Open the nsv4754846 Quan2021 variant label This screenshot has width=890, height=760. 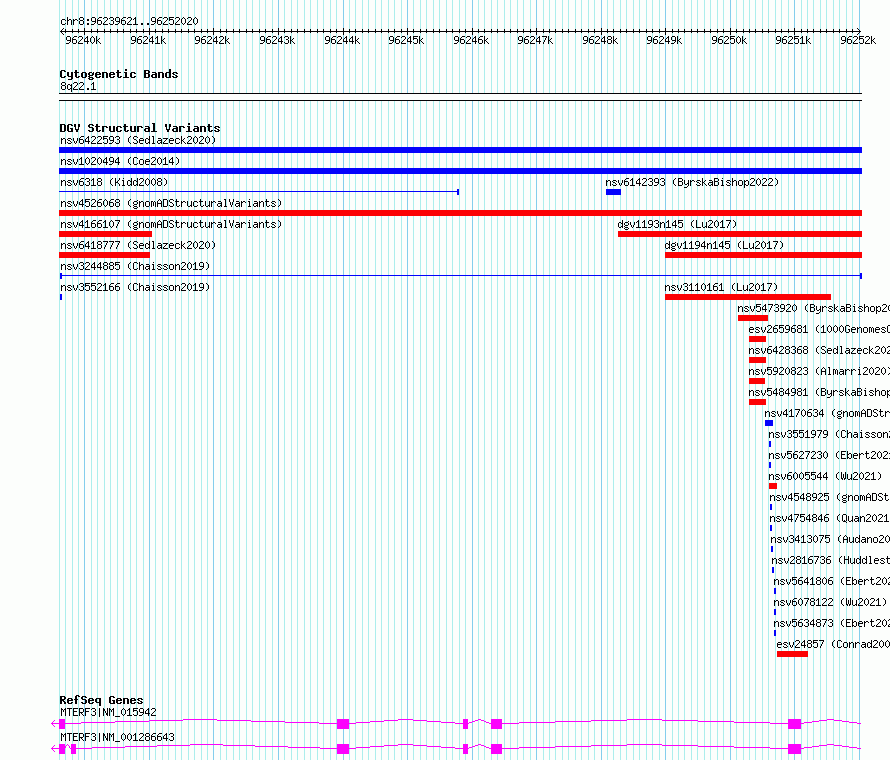829,518
